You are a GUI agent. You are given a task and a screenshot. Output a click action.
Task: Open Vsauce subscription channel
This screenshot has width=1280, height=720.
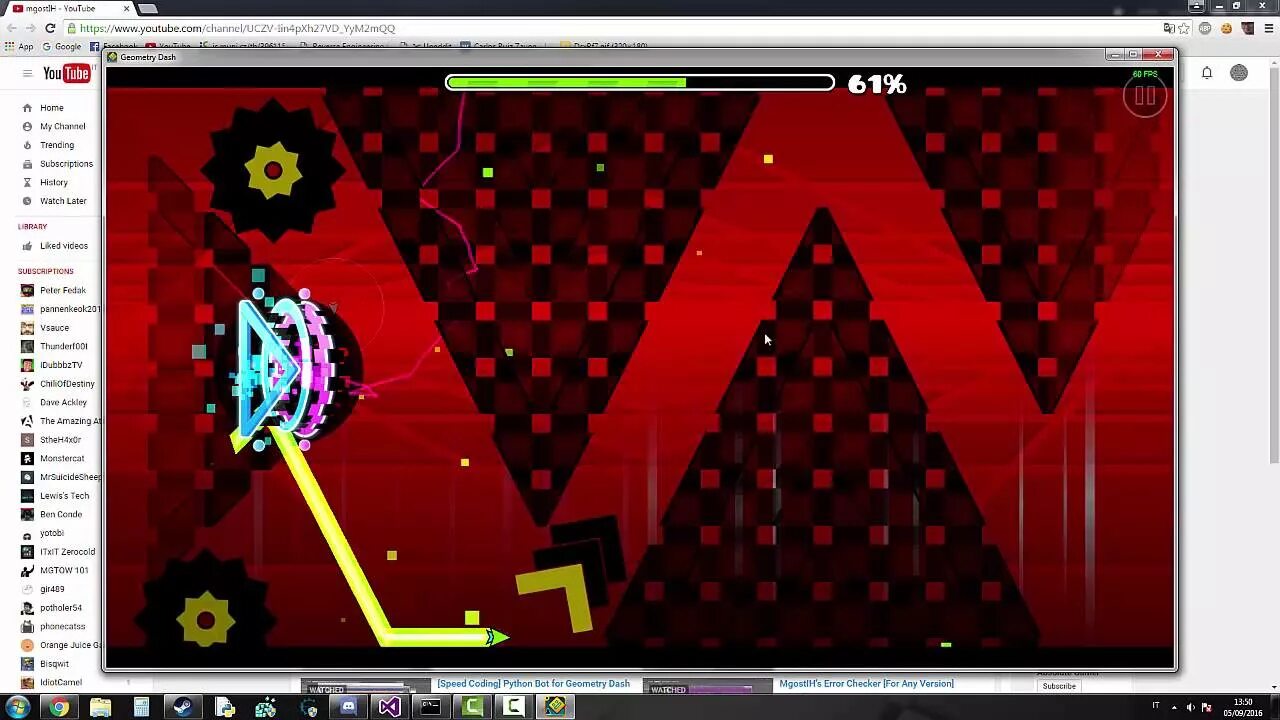point(54,328)
